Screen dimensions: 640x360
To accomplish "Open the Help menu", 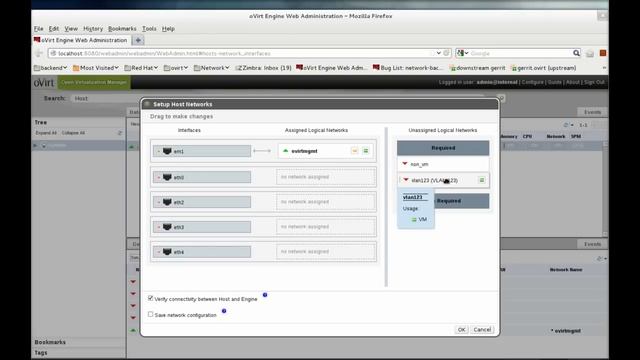I will (168, 29).
